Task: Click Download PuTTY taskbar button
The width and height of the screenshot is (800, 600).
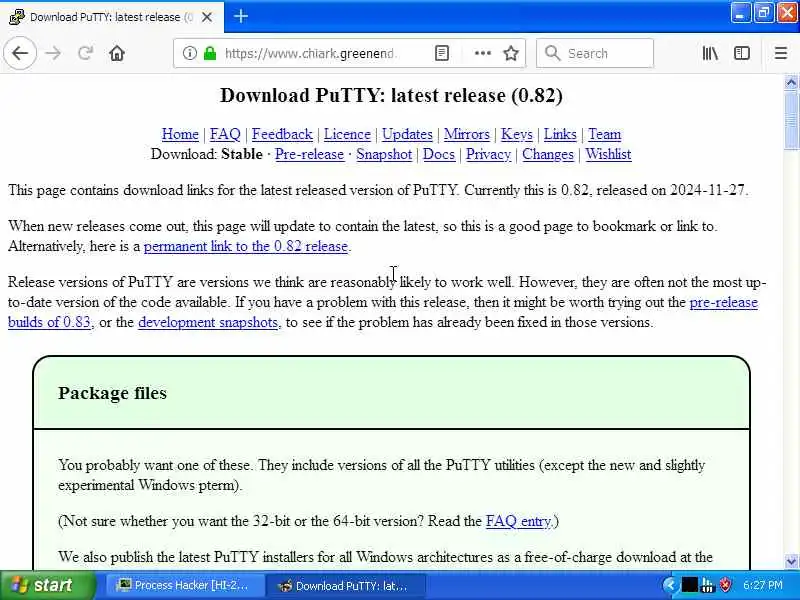Action: pos(346,586)
